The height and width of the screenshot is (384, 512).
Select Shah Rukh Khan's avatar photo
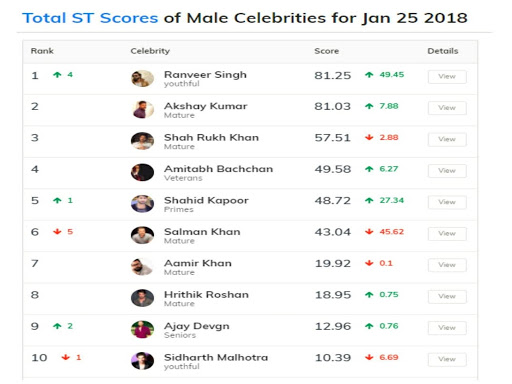[142, 141]
